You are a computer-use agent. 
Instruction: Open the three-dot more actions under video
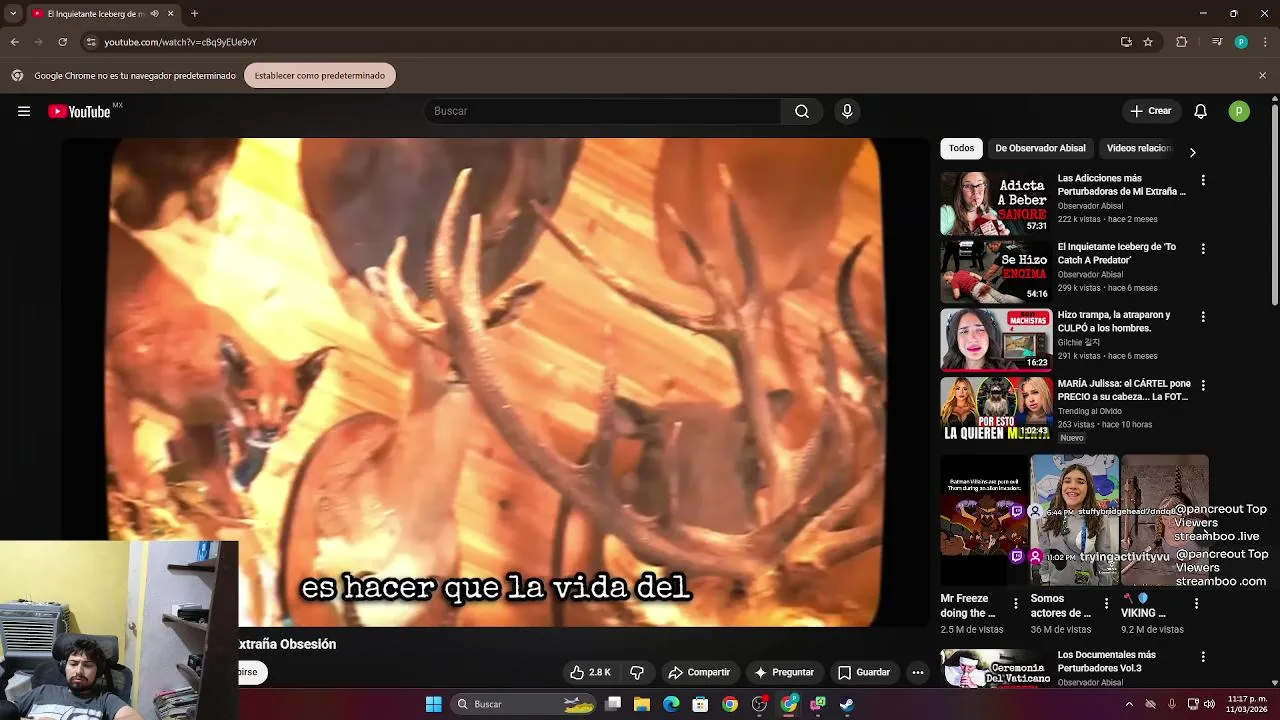[918, 672]
